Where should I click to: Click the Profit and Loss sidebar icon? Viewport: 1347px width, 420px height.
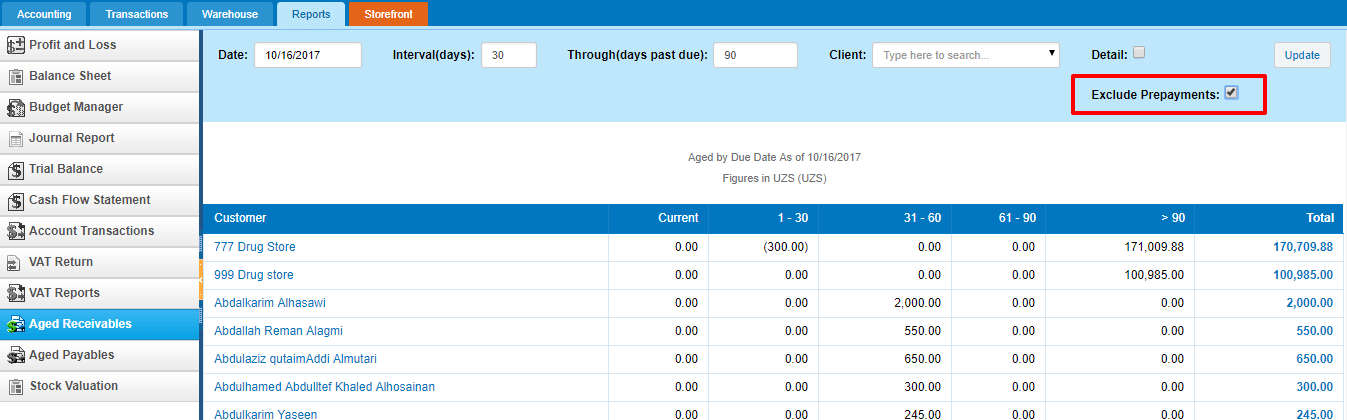[x=16, y=45]
